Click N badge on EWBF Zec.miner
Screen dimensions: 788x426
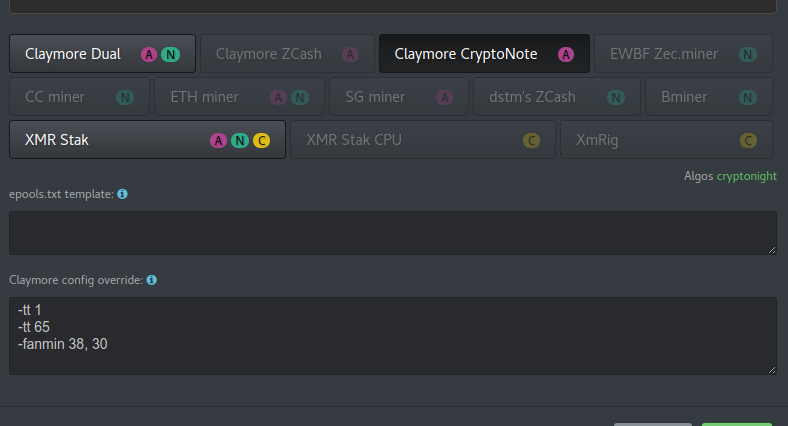(748, 54)
